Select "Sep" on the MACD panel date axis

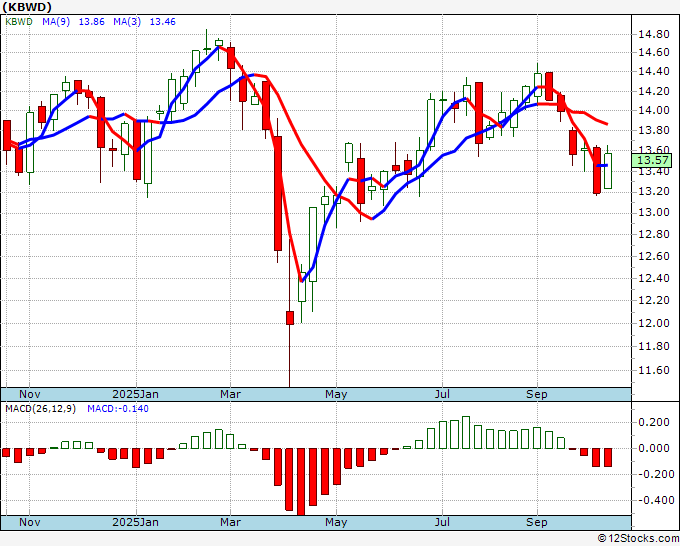[x=537, y=523]
